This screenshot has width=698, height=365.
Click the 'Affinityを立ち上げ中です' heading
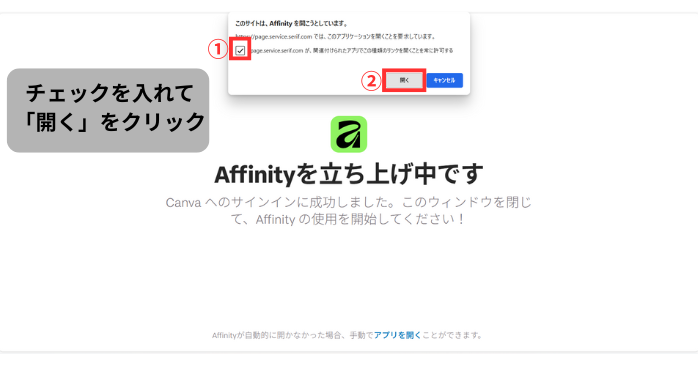[x=349, y=174]
